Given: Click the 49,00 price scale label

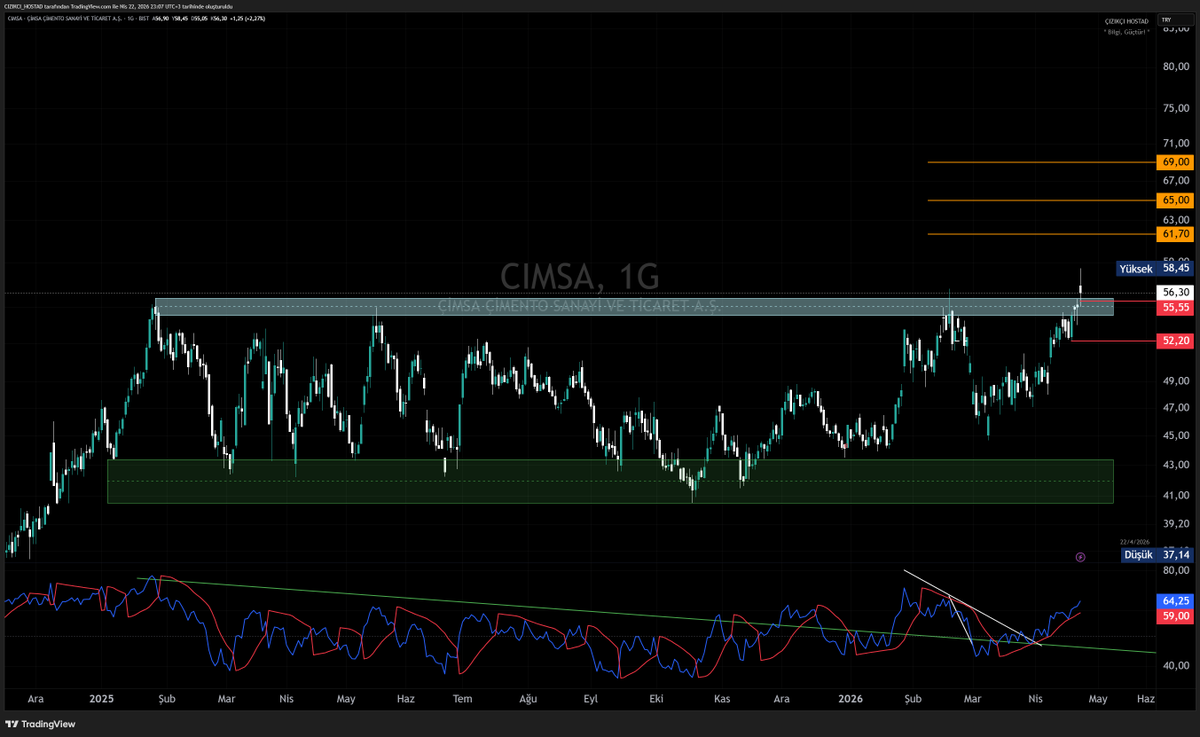Looking at the screenshot, I should 1175,381.
